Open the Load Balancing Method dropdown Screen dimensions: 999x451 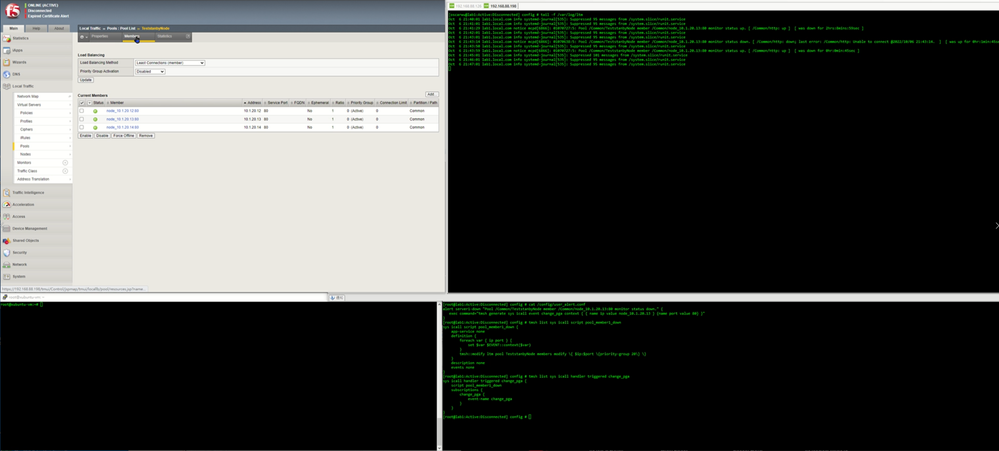(170, 63)
